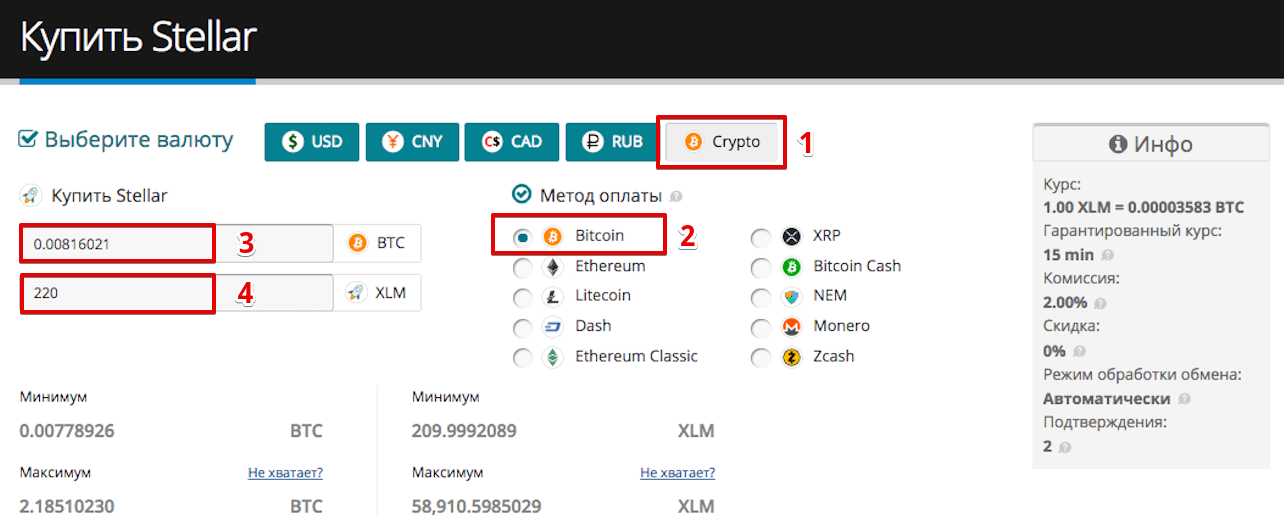Click the NEM shield icon
1284x532 pixels.
coord(792,297)
